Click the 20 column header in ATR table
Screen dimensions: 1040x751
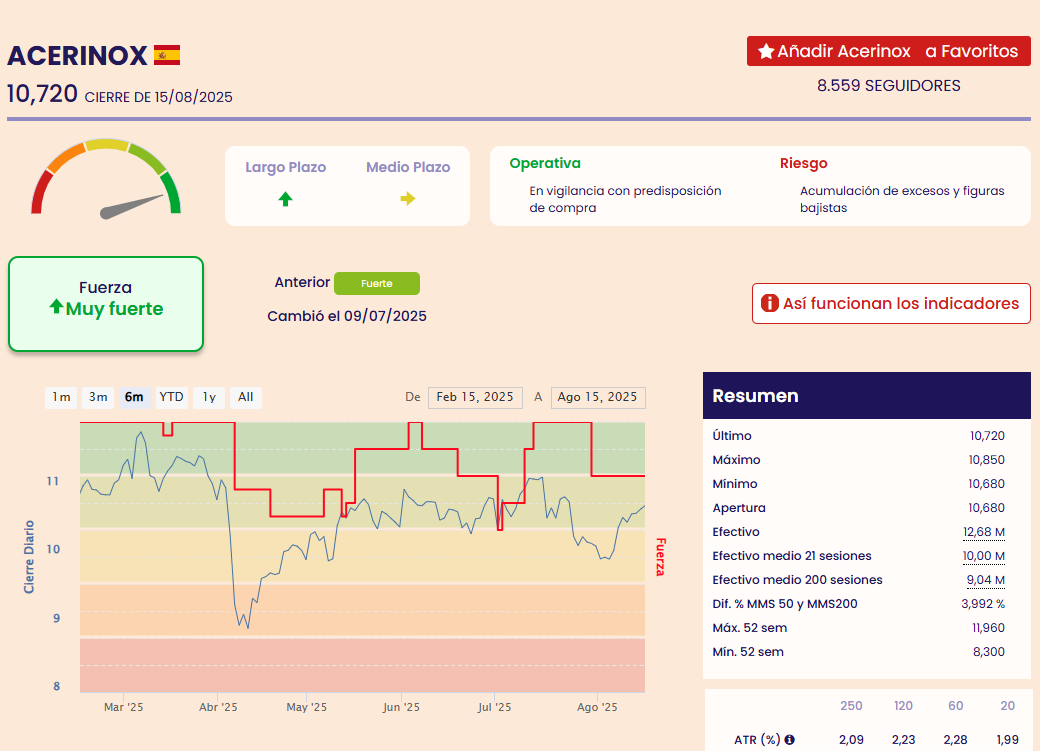click(1008, 706)
